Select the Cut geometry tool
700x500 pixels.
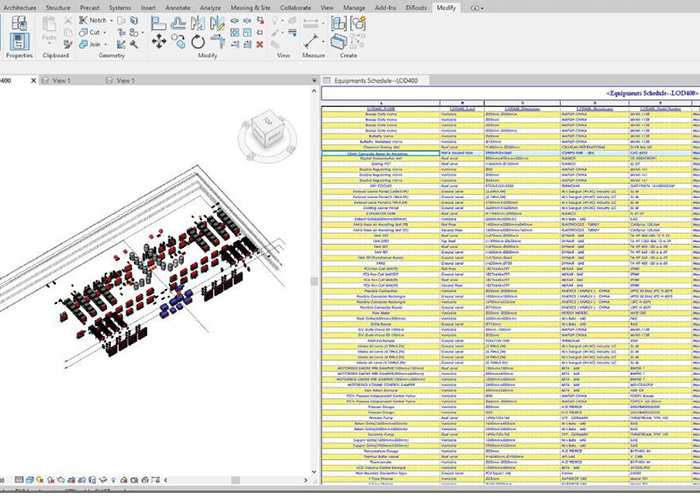[89, 32]
